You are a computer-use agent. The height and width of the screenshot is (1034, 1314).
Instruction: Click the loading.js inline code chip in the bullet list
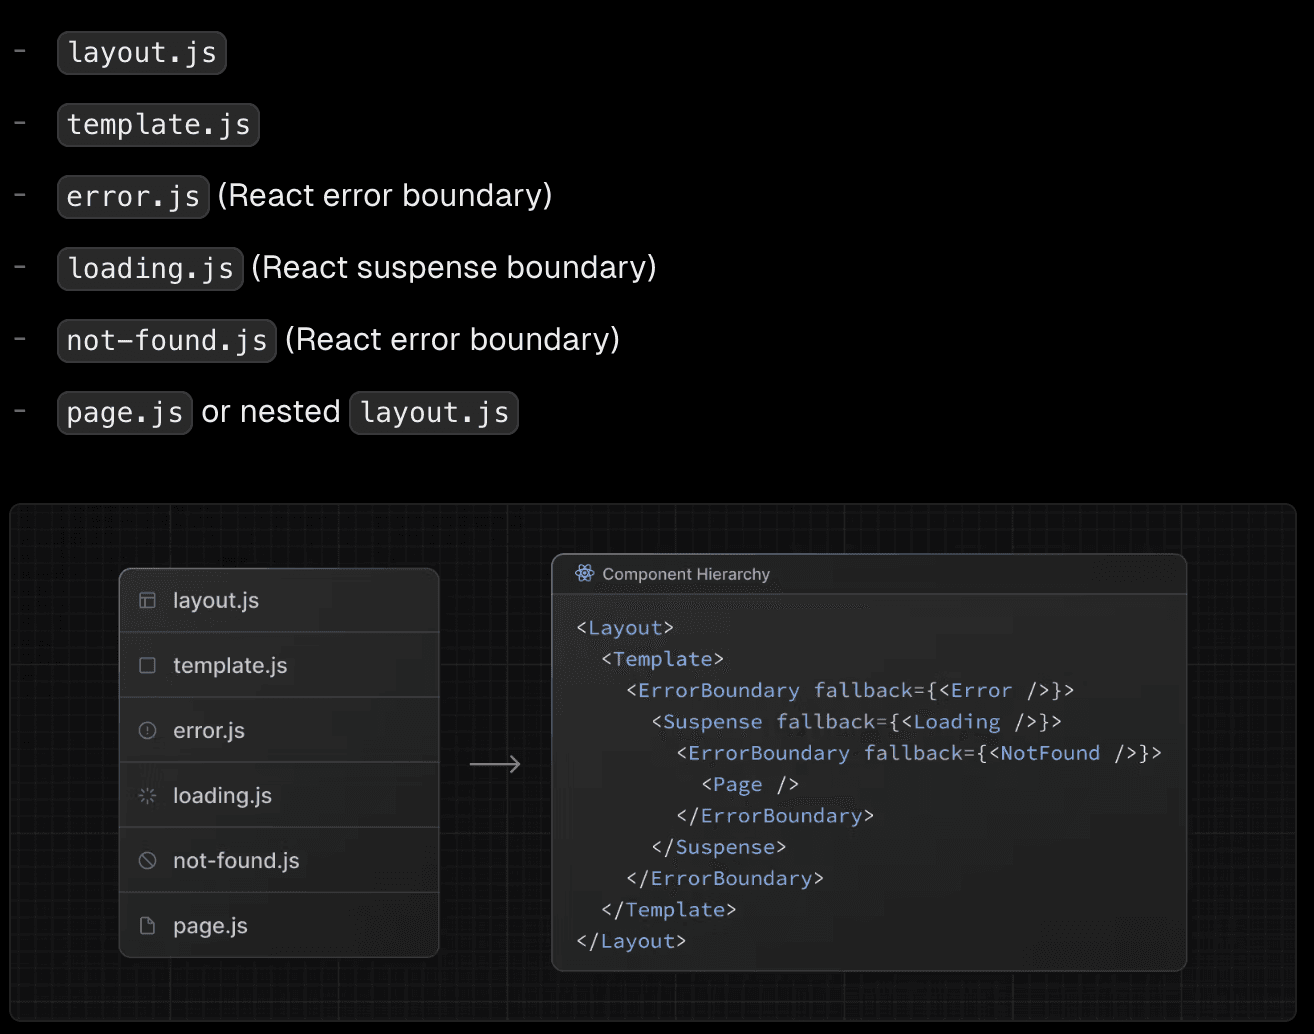(x=150, y=268)
